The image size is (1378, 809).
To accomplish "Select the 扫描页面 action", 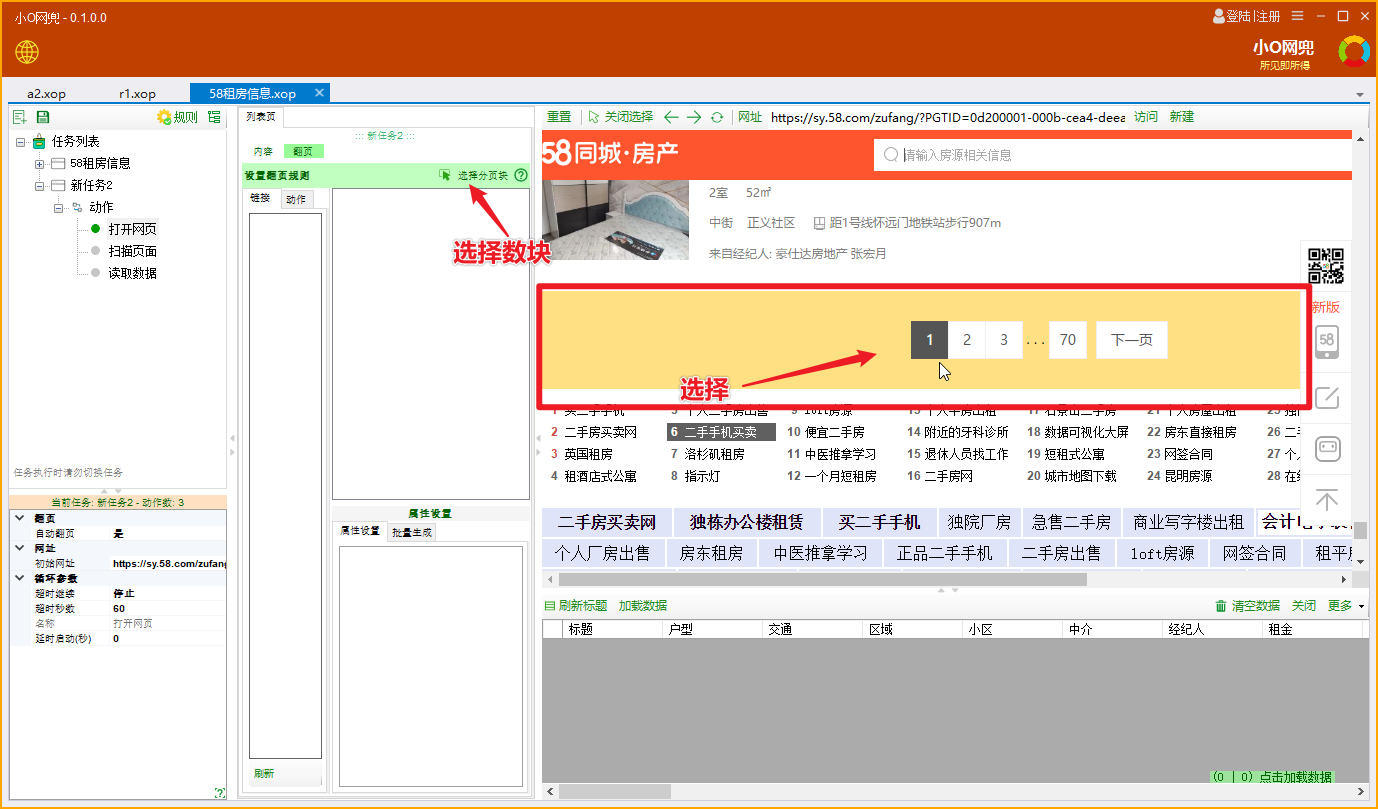I will click(132, 251).
